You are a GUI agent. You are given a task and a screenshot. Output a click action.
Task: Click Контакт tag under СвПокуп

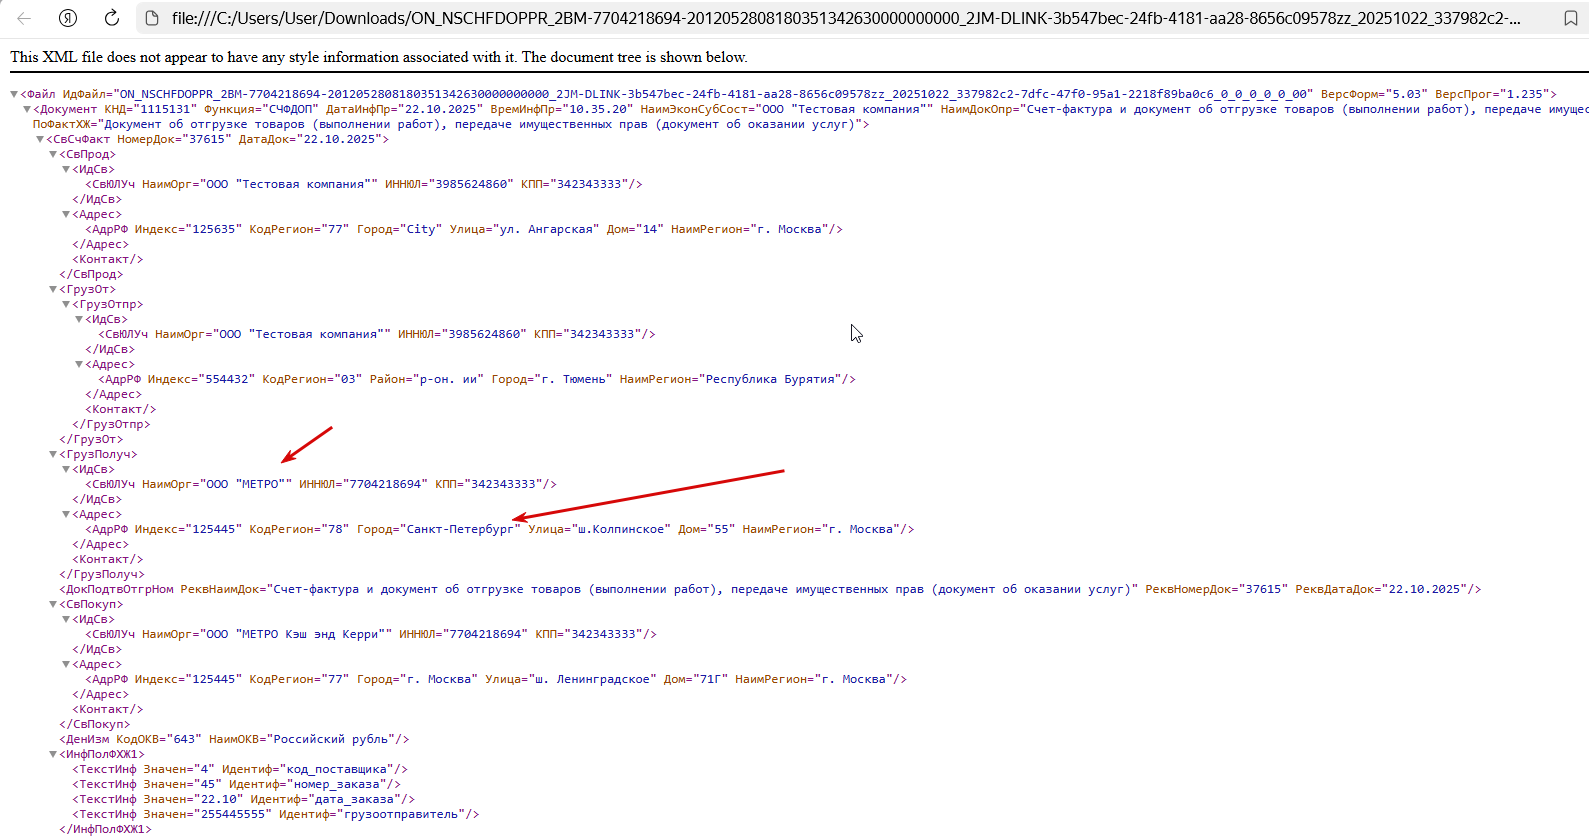[x=107, y=709]
